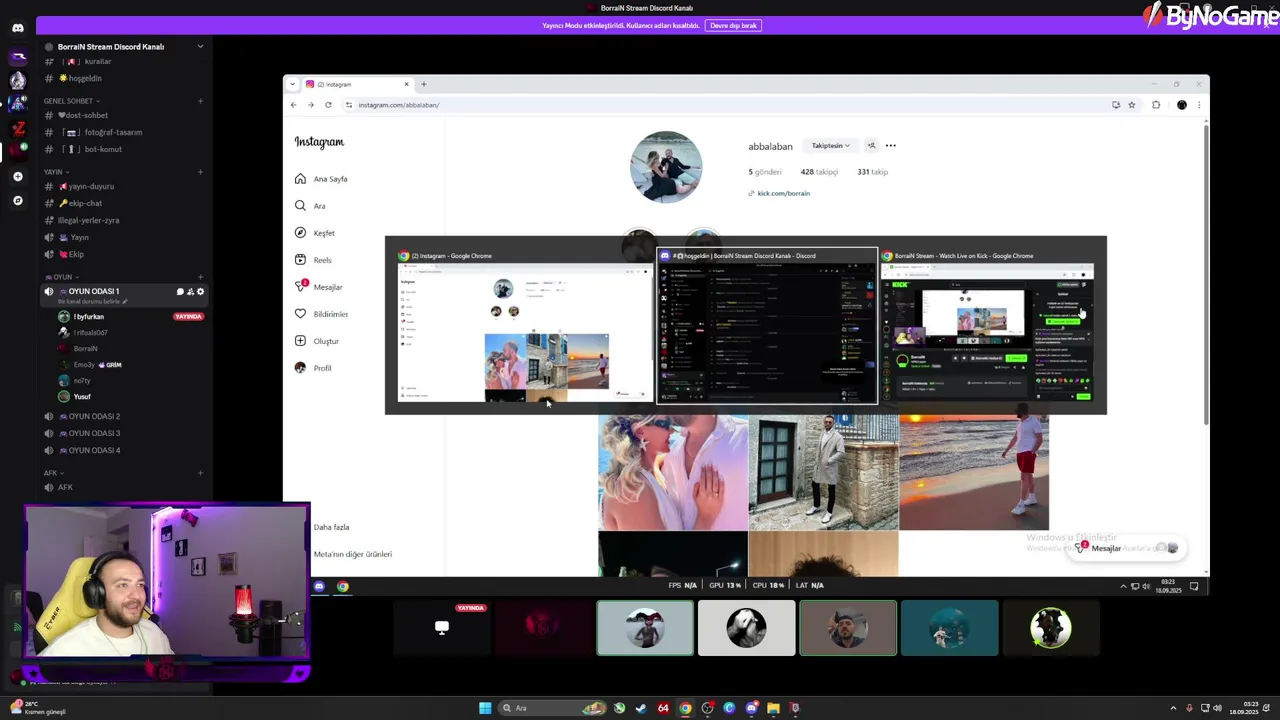Collapse GENEL SOHBET category

point(70,101)
